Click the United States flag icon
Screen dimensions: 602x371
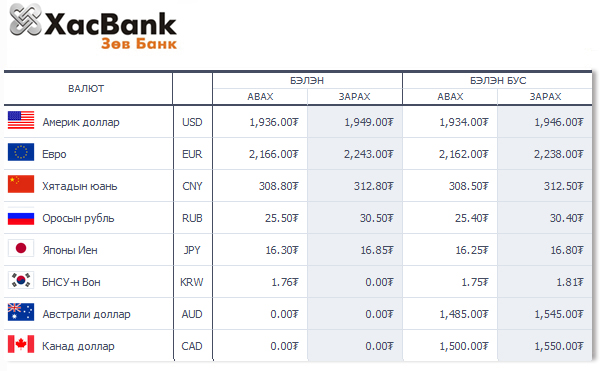pos(21,120)
